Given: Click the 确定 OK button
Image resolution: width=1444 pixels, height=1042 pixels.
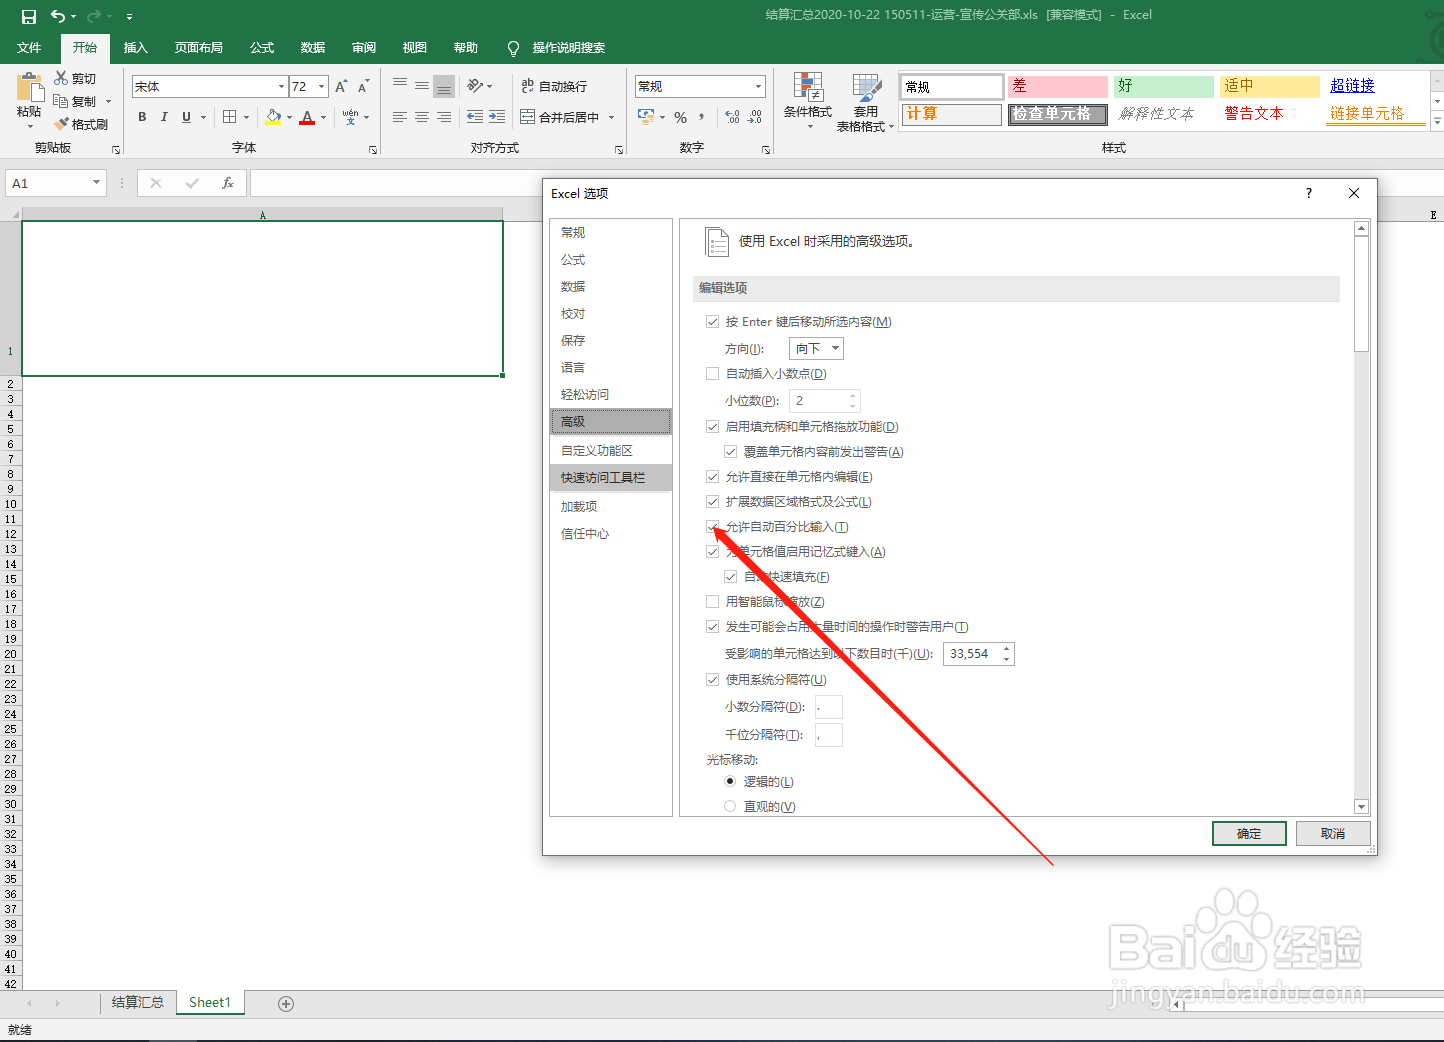Looking at the screenshot, I should [x=1249, y=834].
